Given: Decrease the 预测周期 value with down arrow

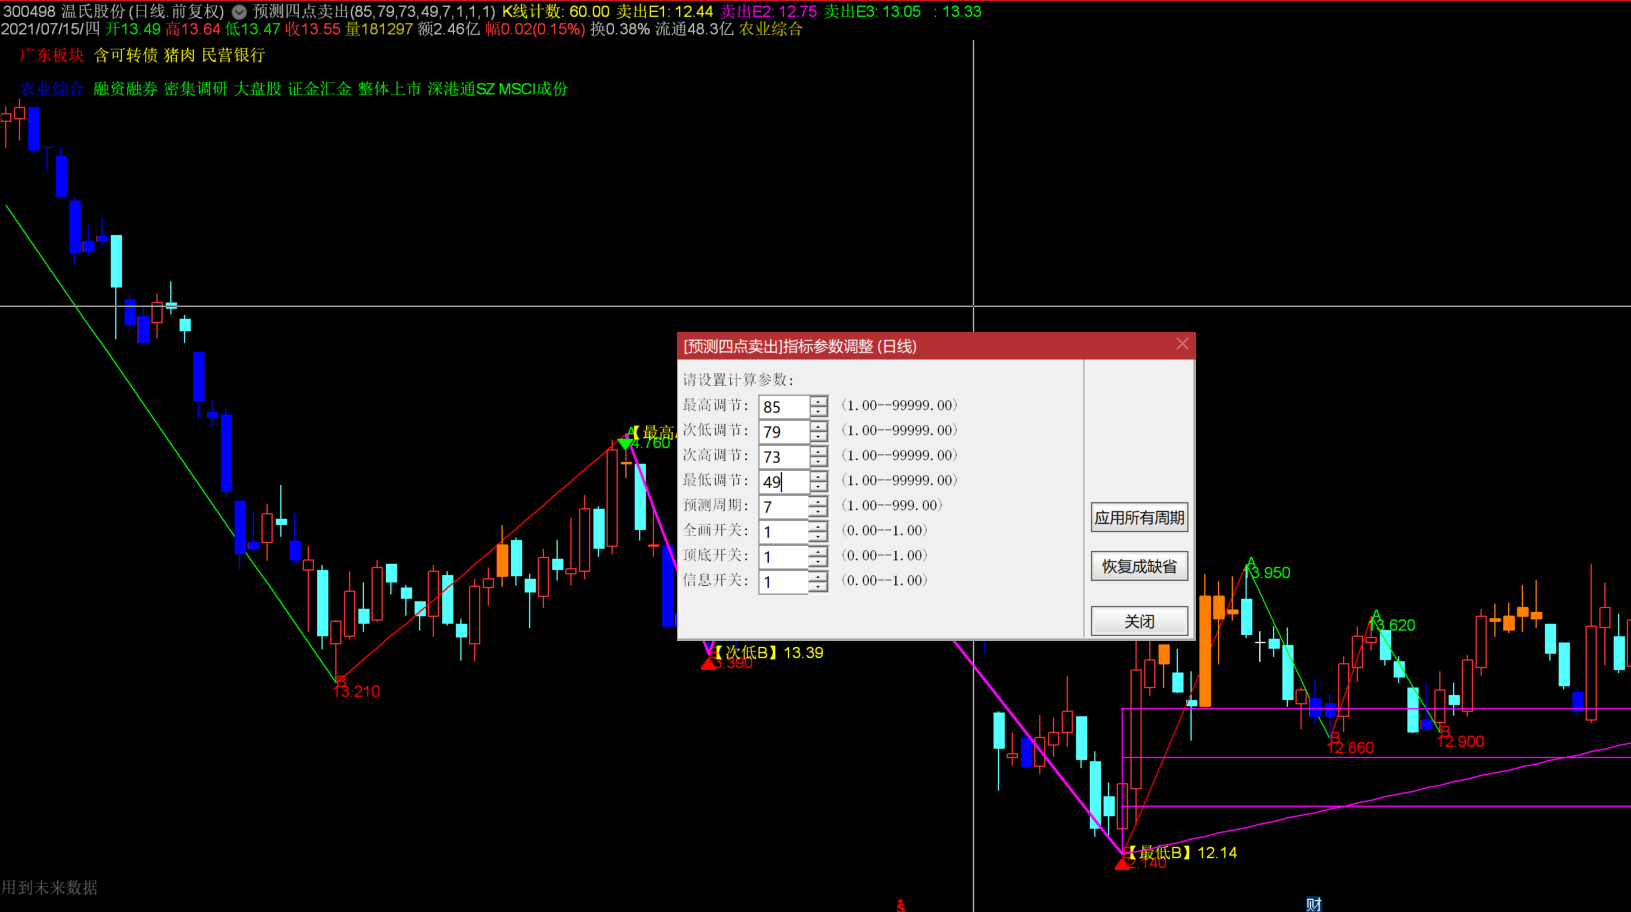Looking at the screenshot, I should pos(819,512).
